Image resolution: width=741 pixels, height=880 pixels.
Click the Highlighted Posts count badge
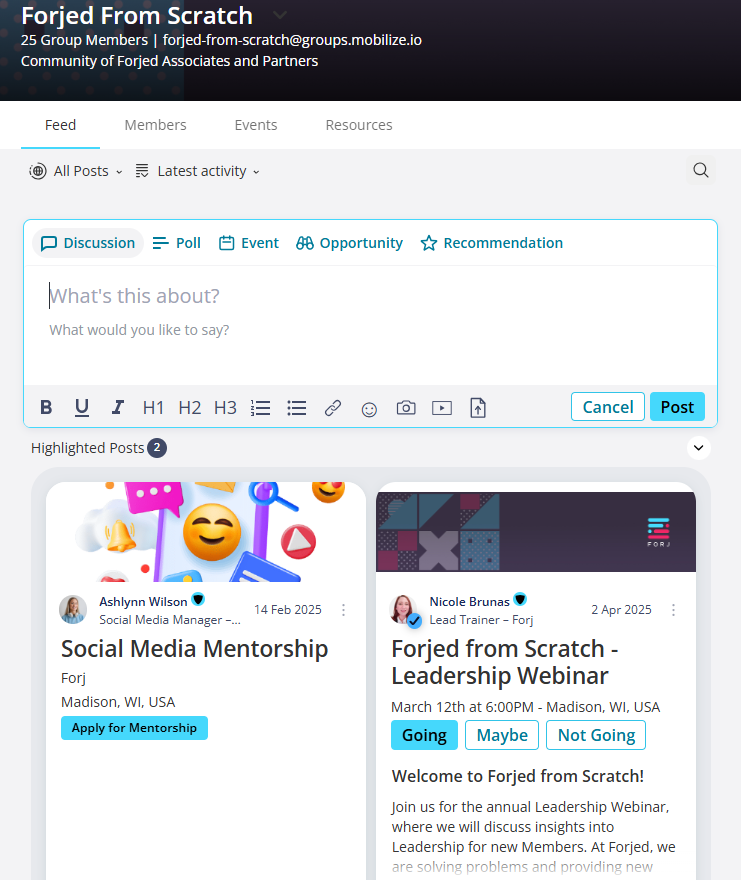tap(157, 448)
